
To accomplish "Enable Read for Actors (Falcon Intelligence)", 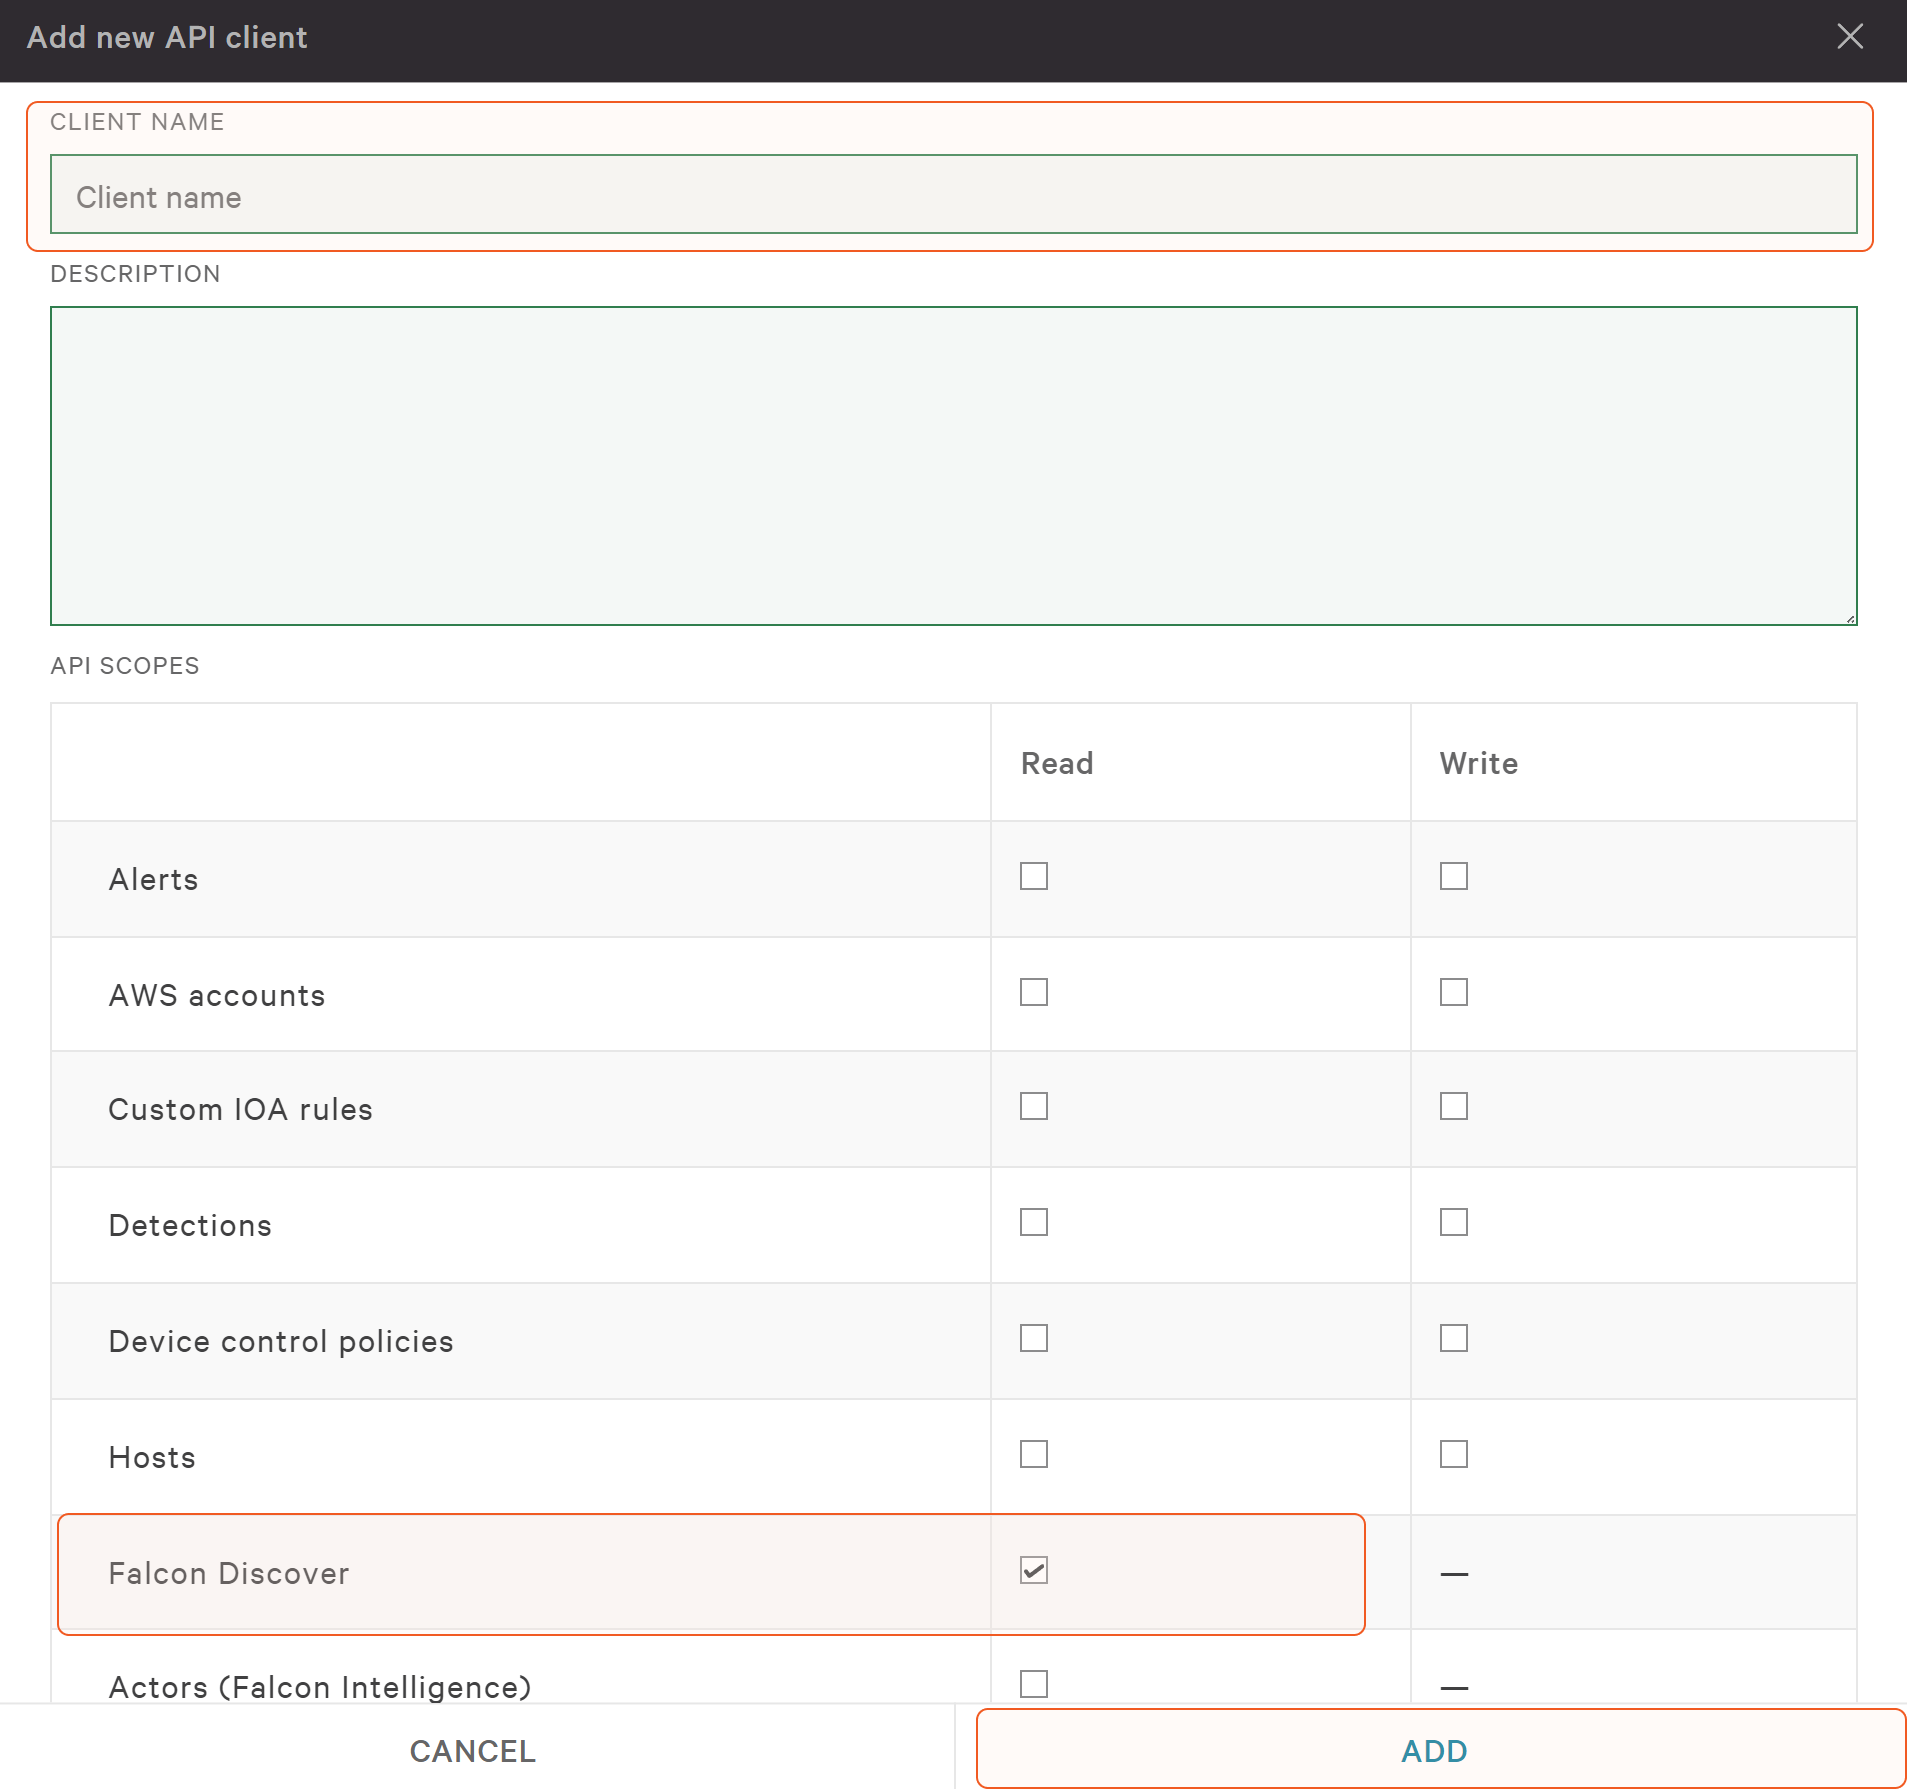I will (1033, 1684).
